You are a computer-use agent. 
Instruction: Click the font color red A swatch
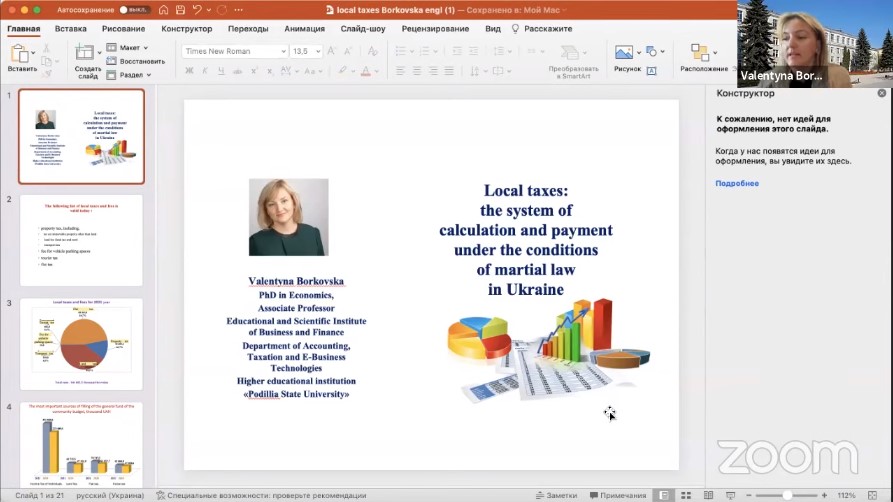366,71
